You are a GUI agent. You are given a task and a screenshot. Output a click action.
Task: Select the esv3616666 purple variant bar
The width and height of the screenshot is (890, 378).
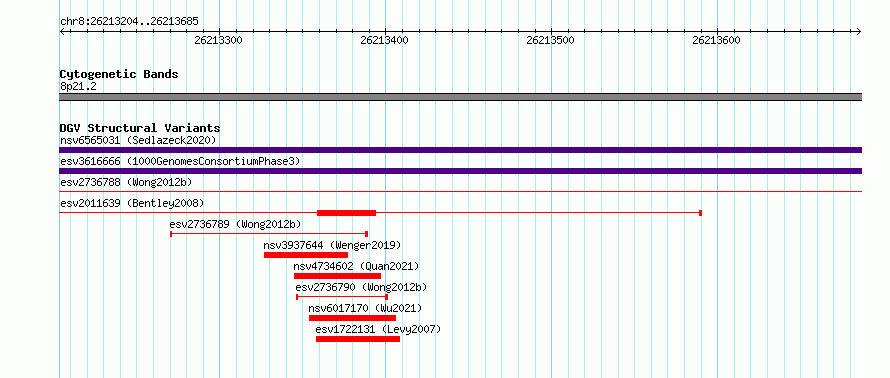click(460, 171)
